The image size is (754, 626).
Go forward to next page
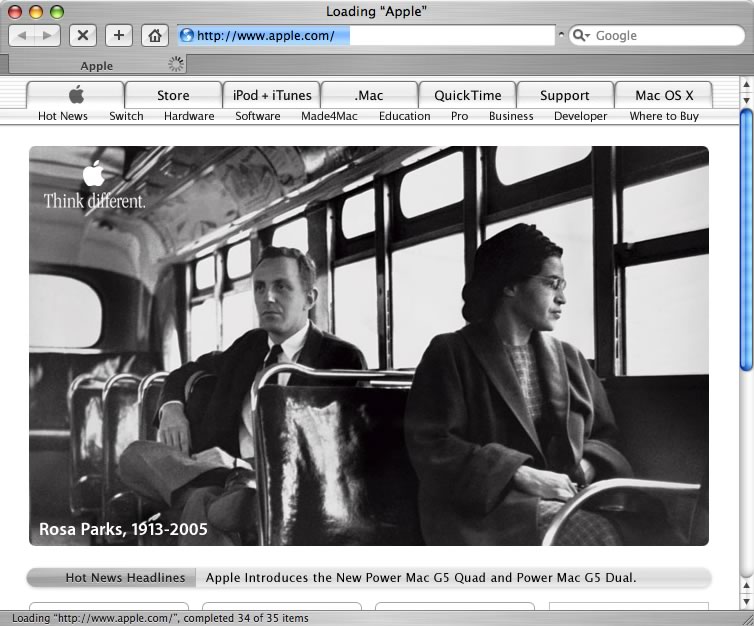(47, 36)
